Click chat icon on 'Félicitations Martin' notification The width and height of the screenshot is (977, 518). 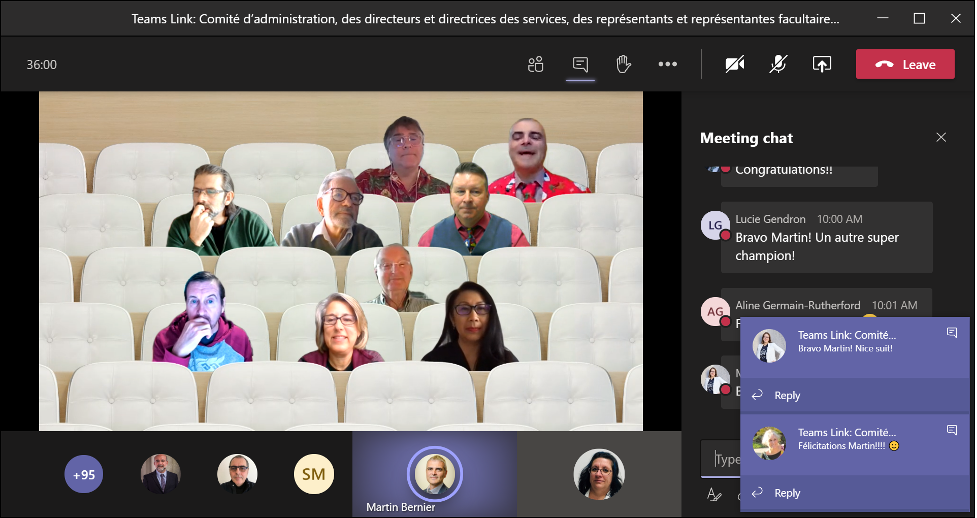point(952,430)
